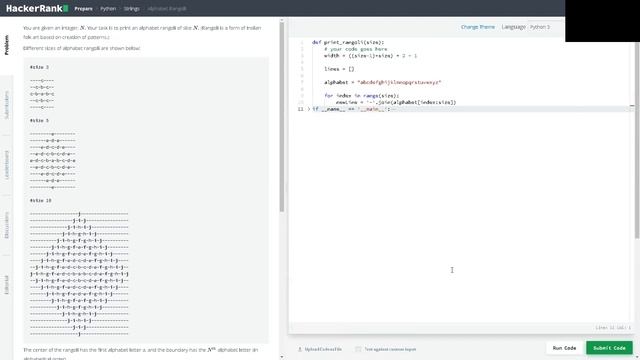Expand the folded code at line 11
This screenshot has width=640, height=360.
(309, 109)
